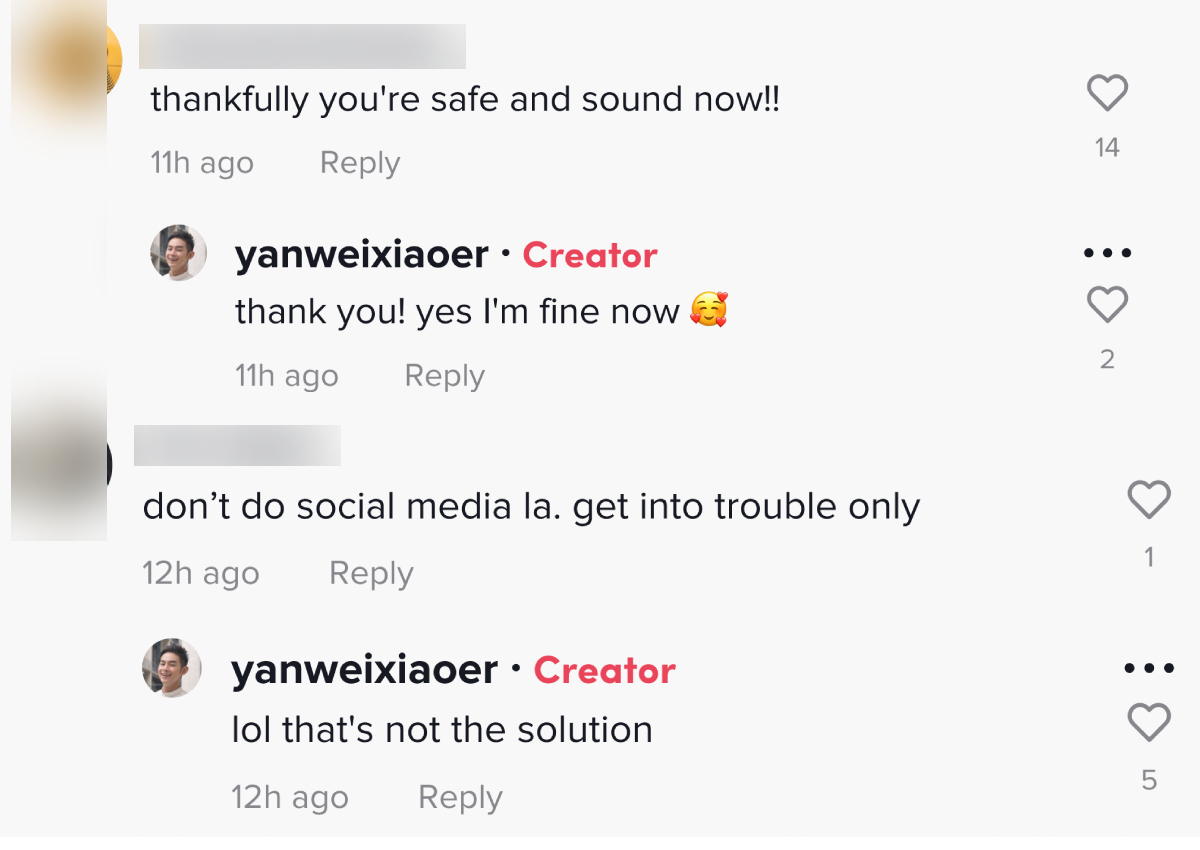Visit yanweixiaoer profile above "thank you!" reply
1200x850 pixels.
(361, 256)
